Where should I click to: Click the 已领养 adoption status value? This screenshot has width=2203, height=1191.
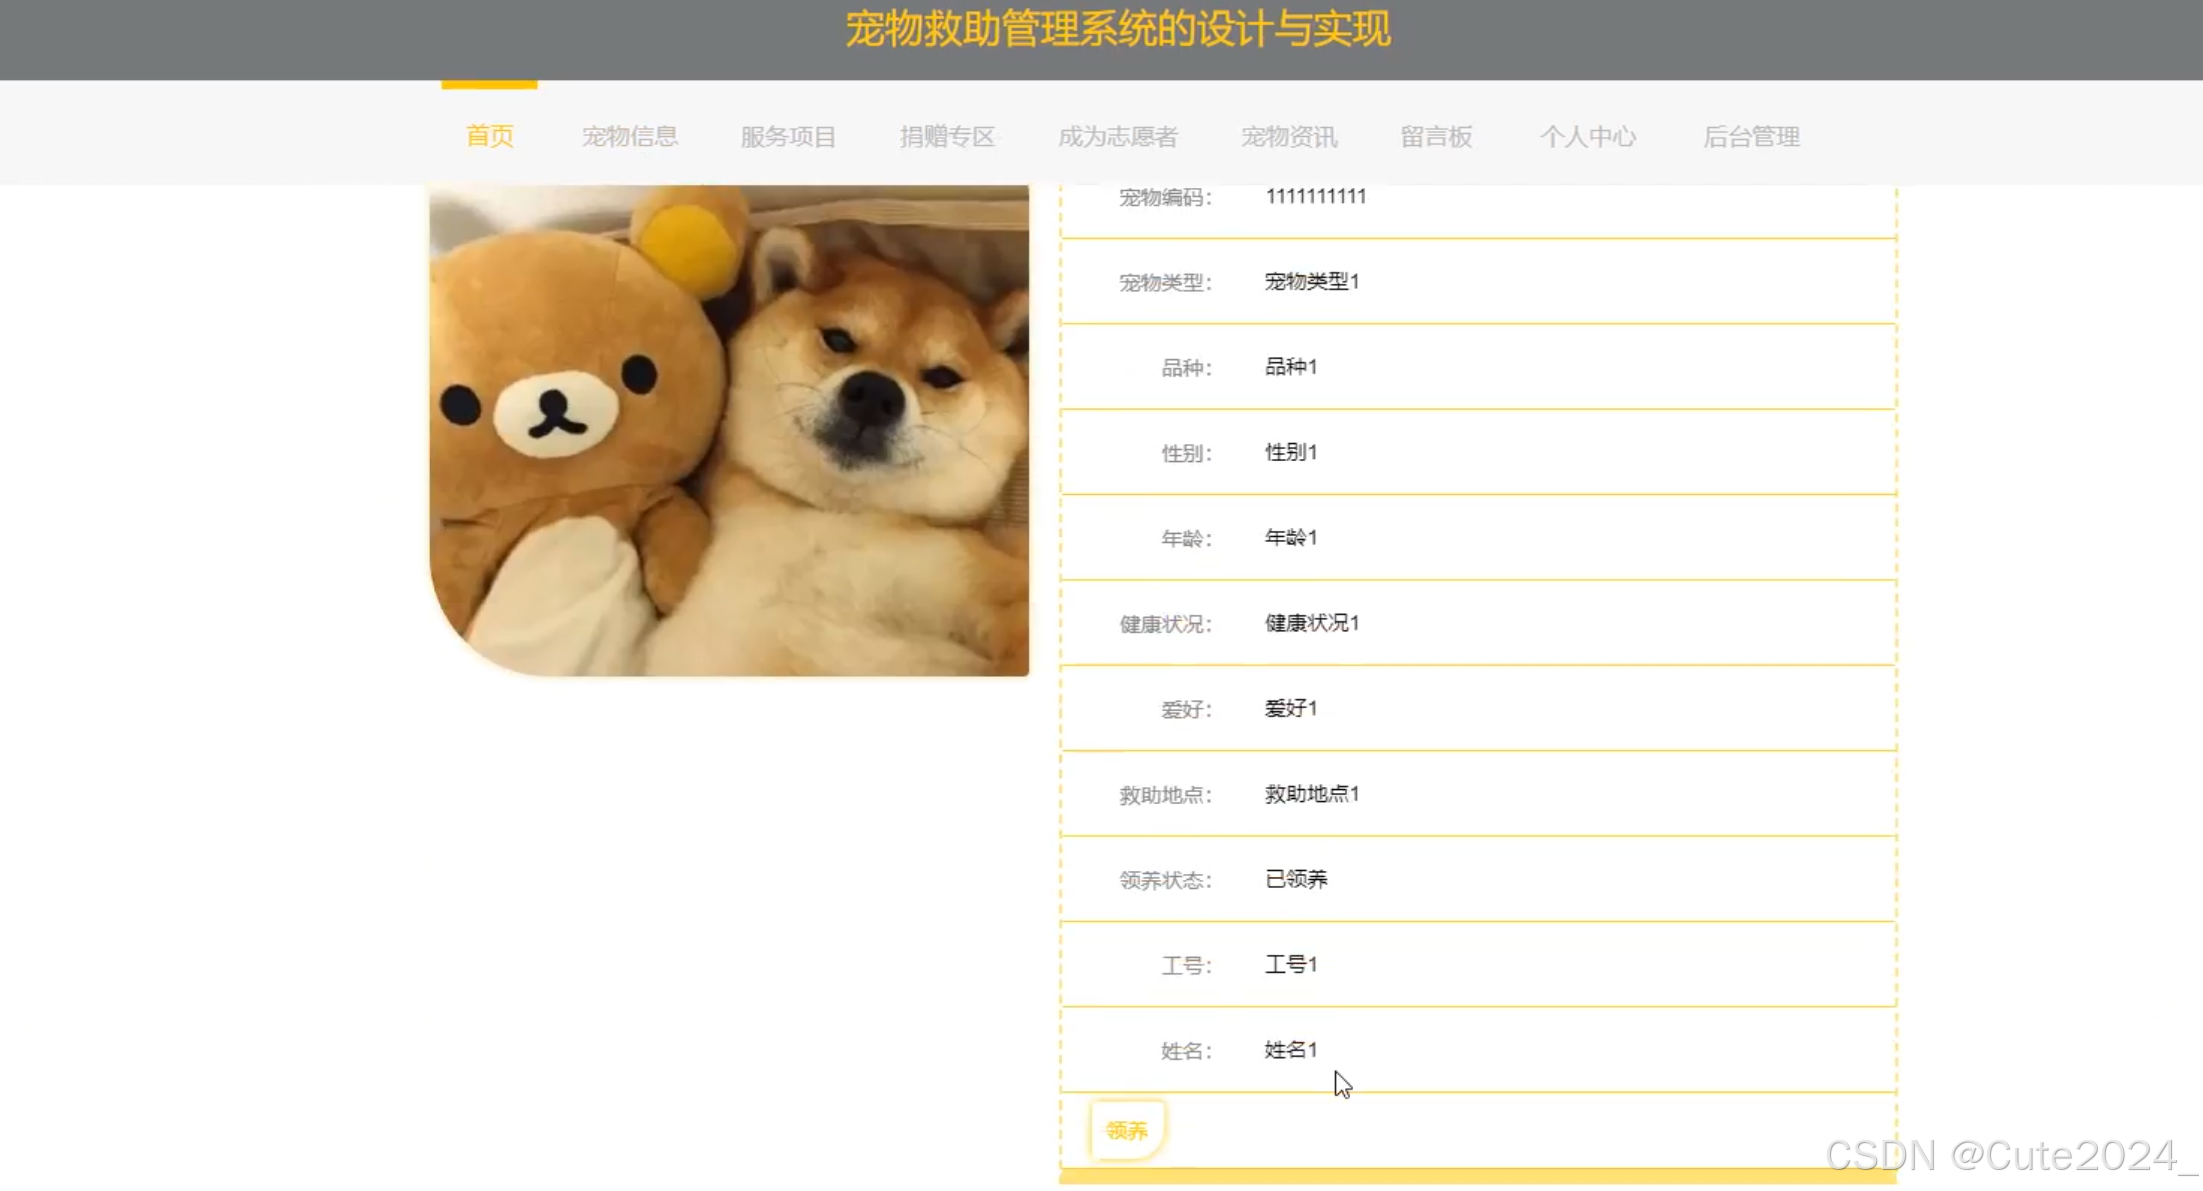click(x=1296, y=879)
